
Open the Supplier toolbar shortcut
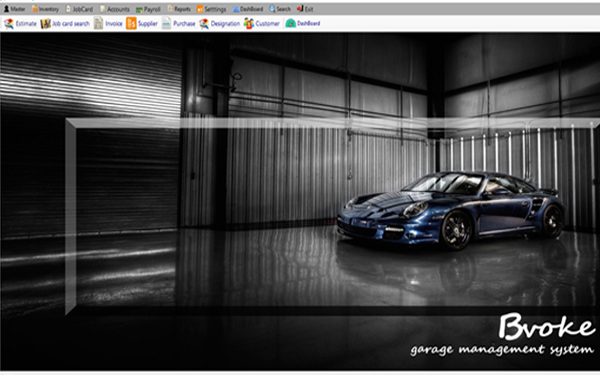(142, 24)
